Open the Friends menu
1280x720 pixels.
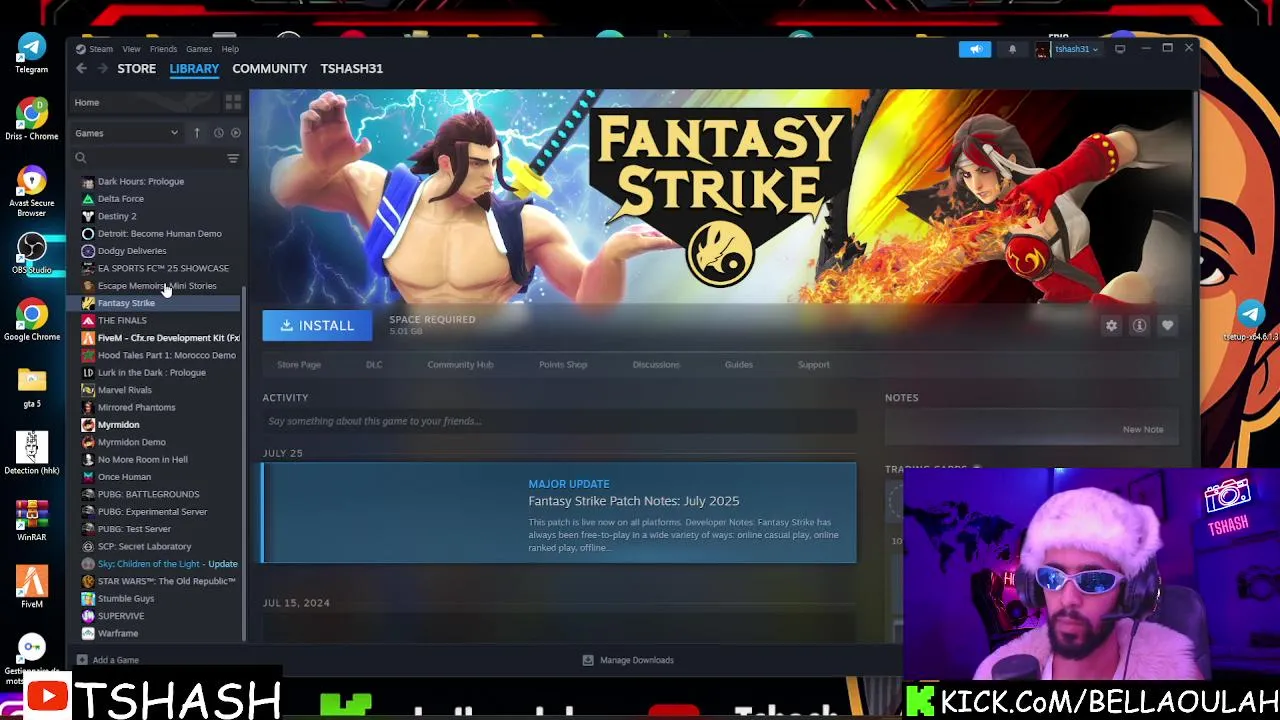point(163,49)
